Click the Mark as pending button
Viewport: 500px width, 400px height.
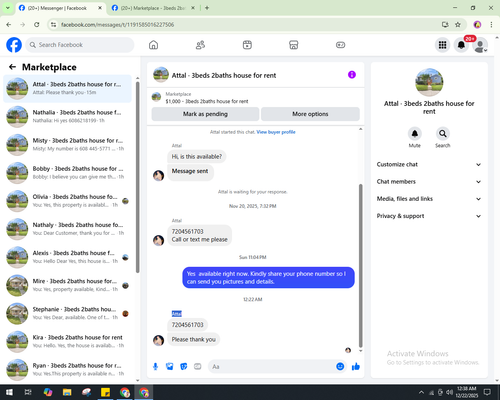pyautogui.click(x=205, y=114)
